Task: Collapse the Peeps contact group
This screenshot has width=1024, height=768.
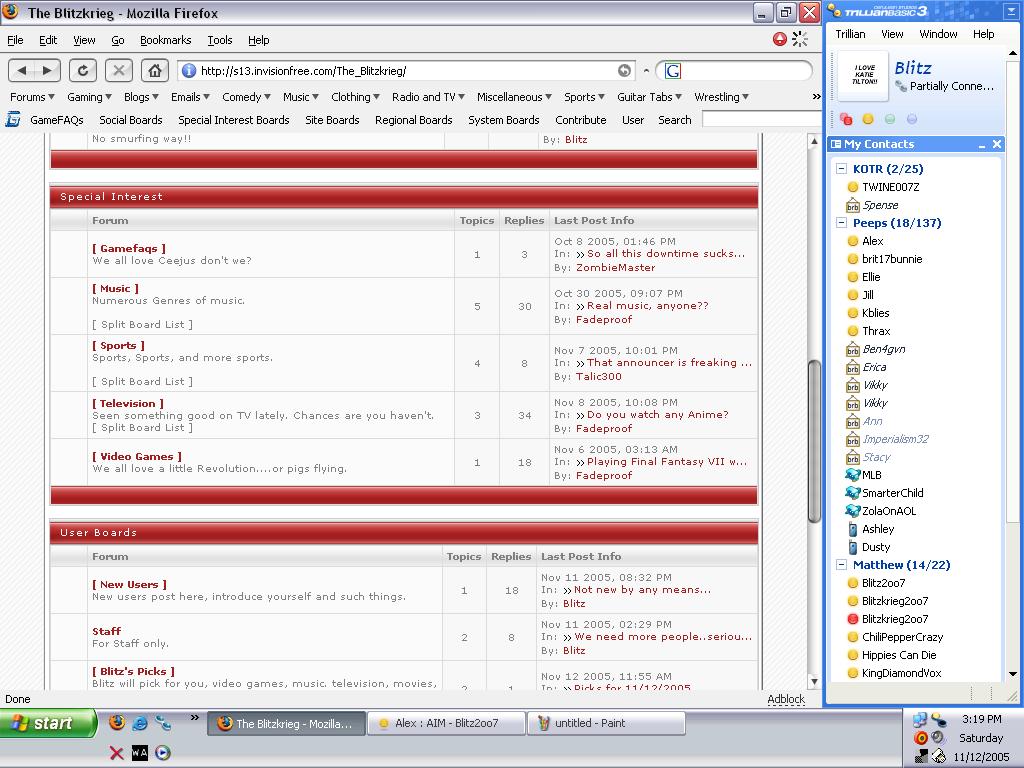Action: coord(842,223)
